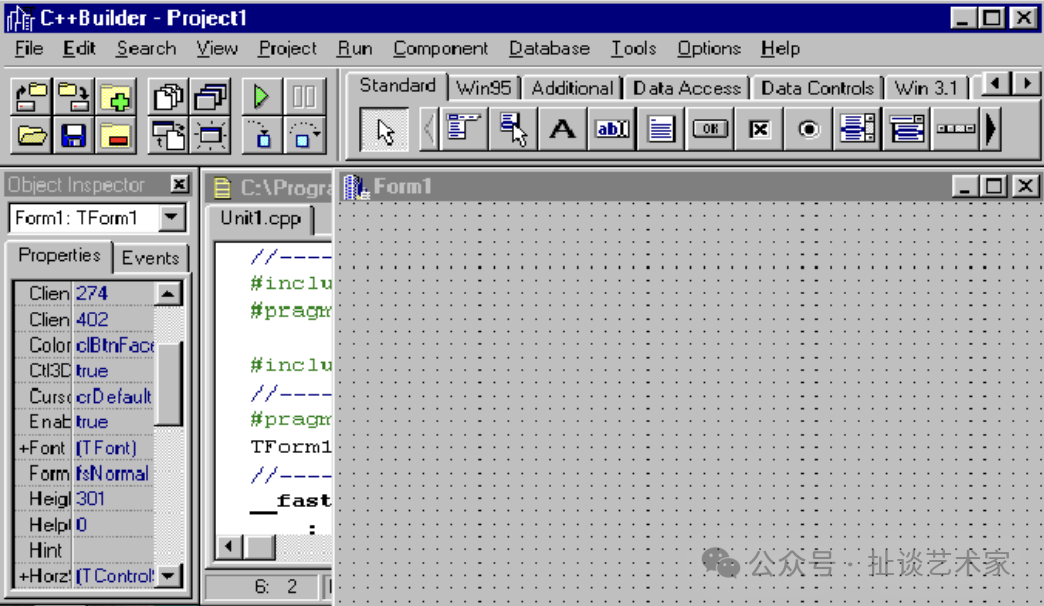Click the Save All toolbar icon

point(73,98)
